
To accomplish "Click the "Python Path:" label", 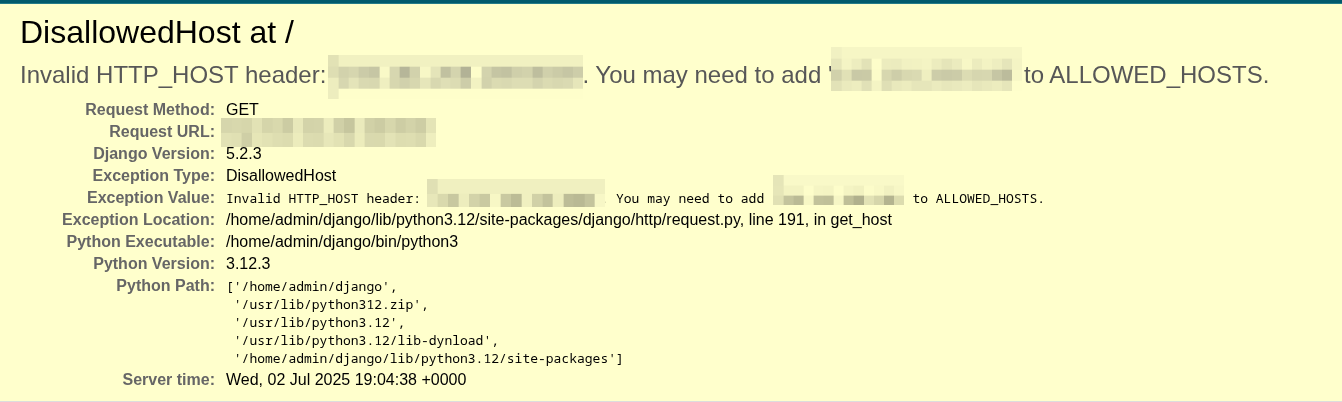I will click(x=165, y=285).
